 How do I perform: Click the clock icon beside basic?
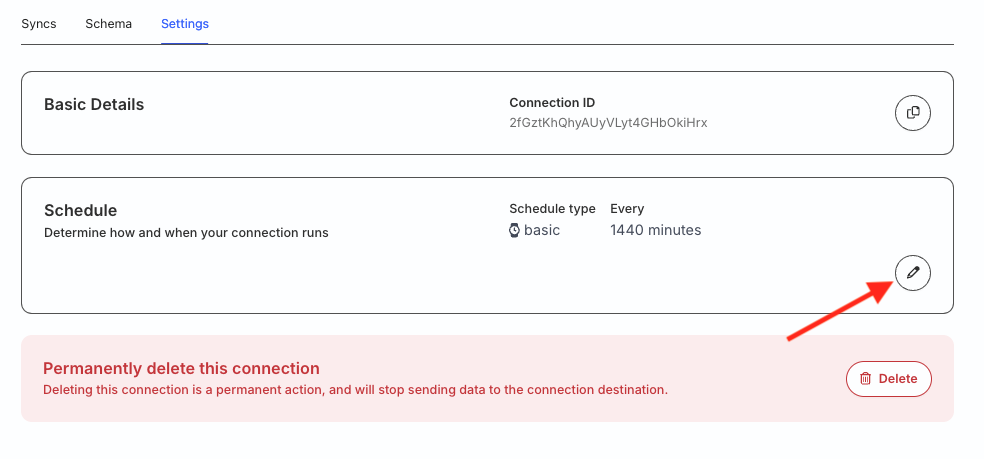pyautogui.click(x=514, y=230)
